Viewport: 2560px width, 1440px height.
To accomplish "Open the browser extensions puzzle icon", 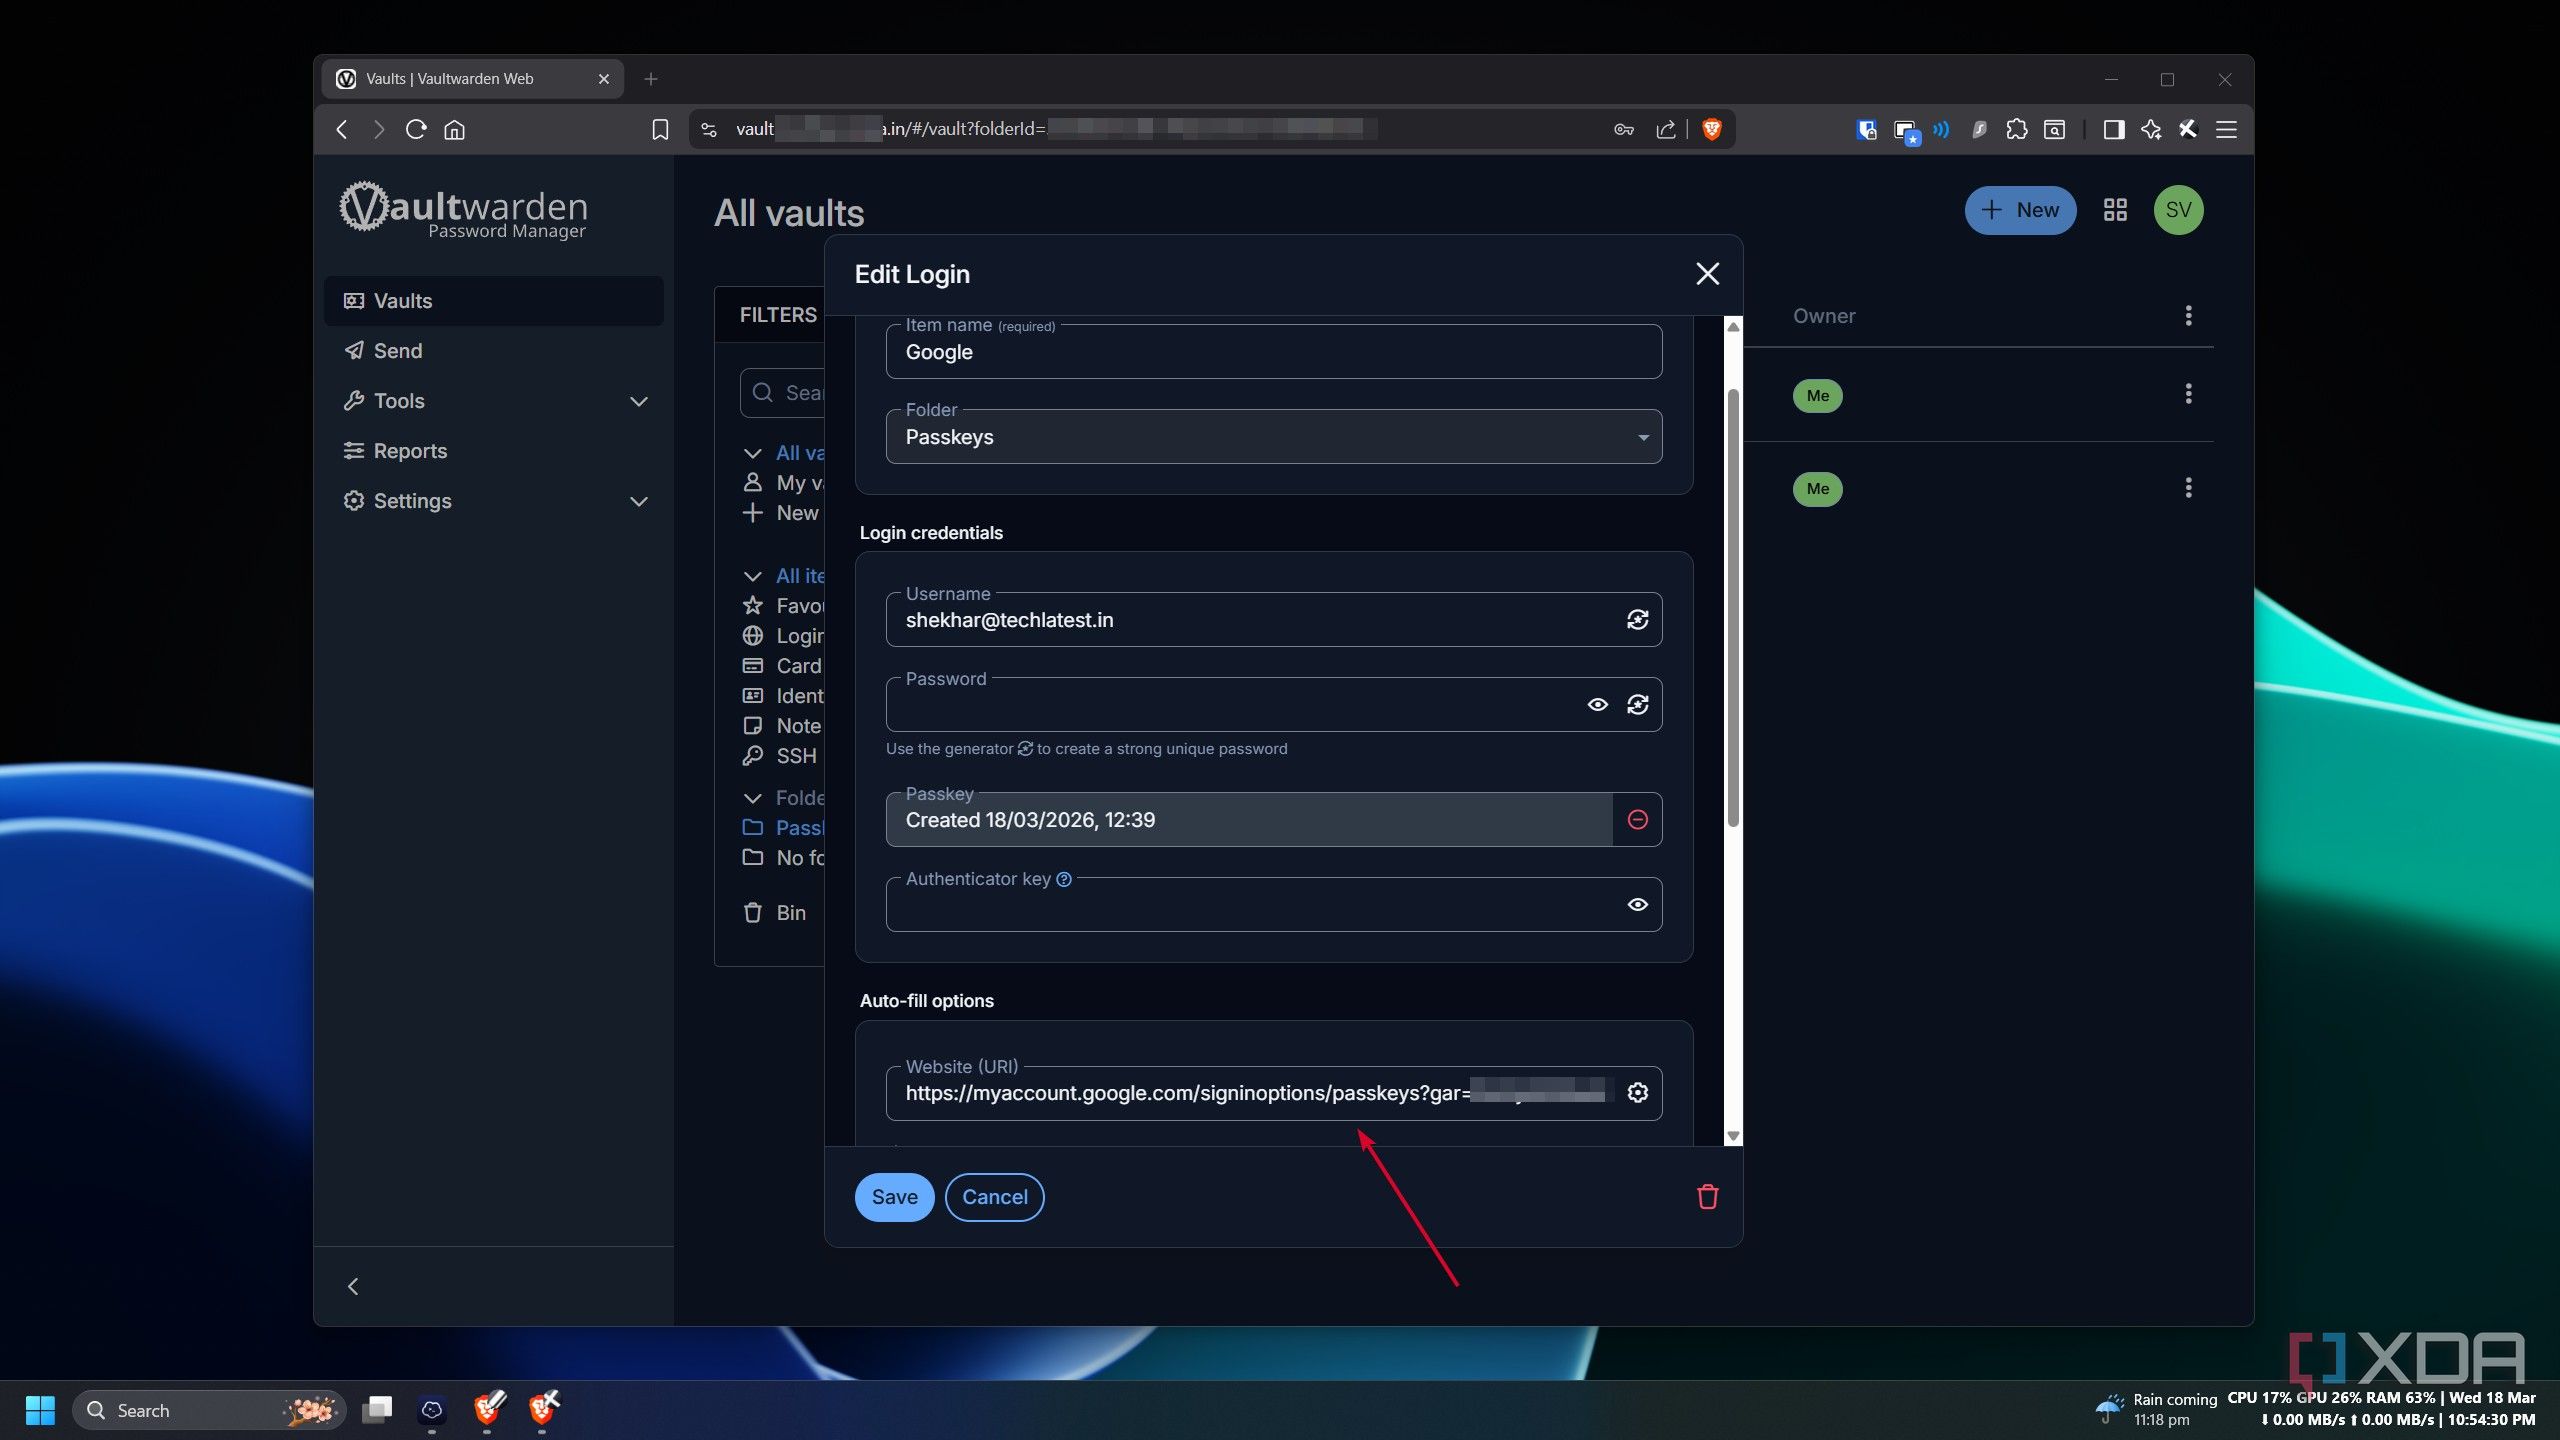I will click(x=2016, y=129).
